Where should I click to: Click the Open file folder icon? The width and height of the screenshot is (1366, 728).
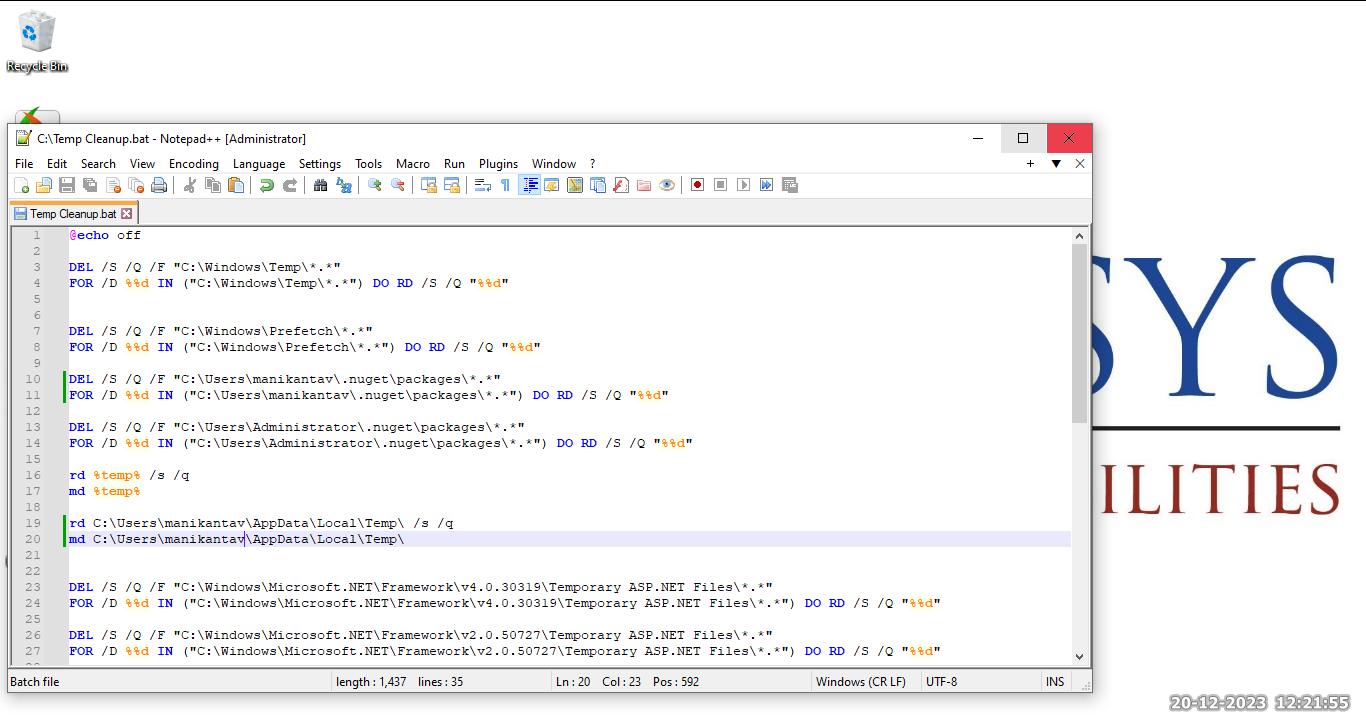click(x=44, y=185)
